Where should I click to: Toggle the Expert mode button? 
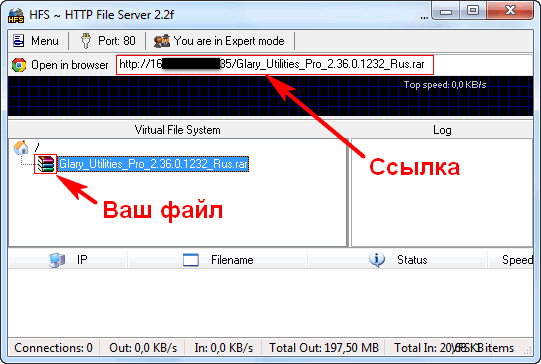[219, 41]
